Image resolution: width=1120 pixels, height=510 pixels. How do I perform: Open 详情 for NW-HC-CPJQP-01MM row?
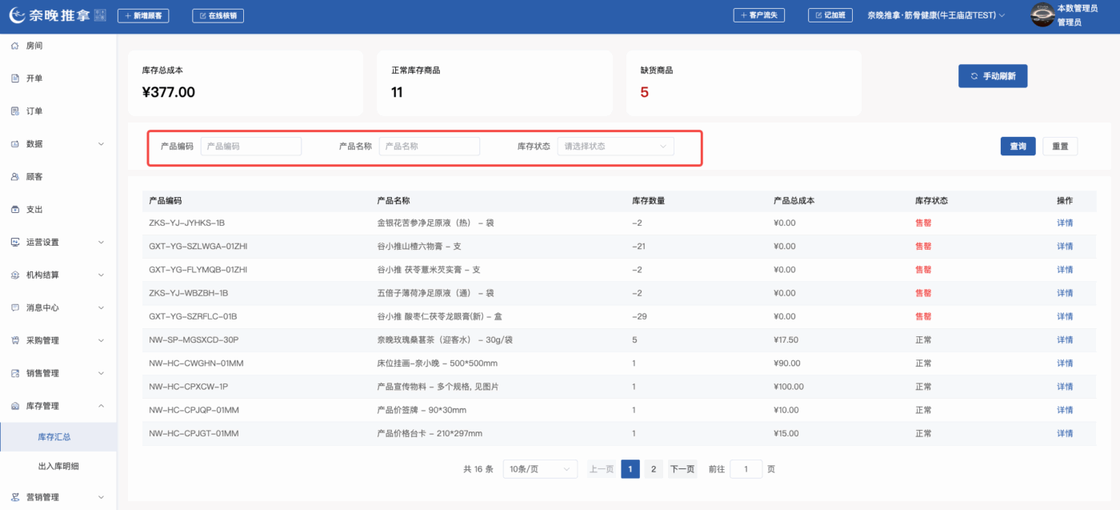click(1065, 410)
